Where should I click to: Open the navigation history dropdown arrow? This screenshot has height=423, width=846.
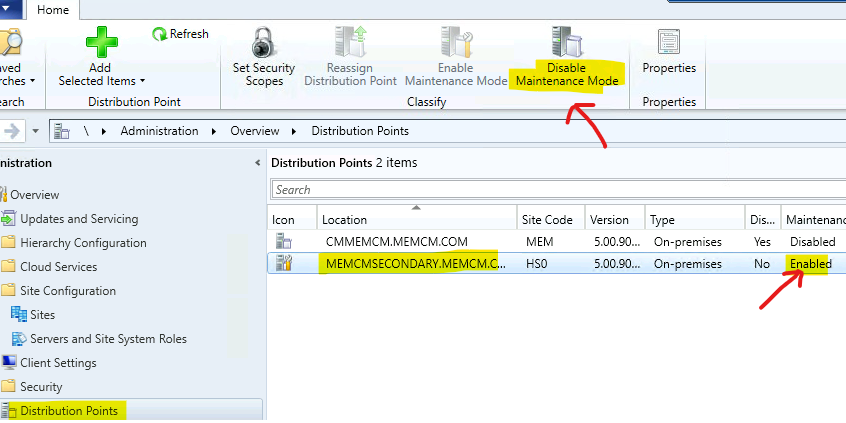36,131
